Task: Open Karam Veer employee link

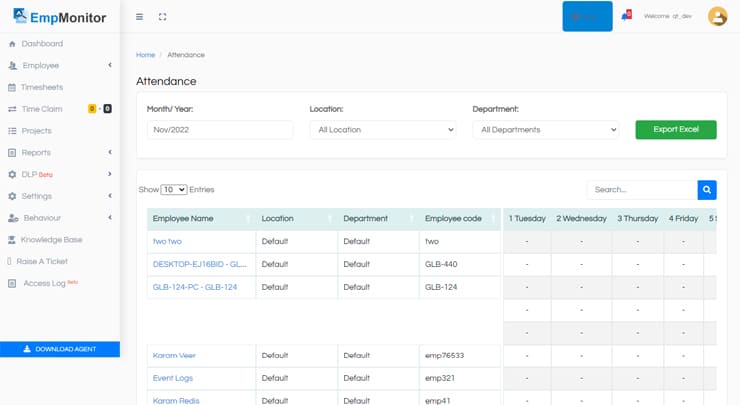Action: click(174, 355)
